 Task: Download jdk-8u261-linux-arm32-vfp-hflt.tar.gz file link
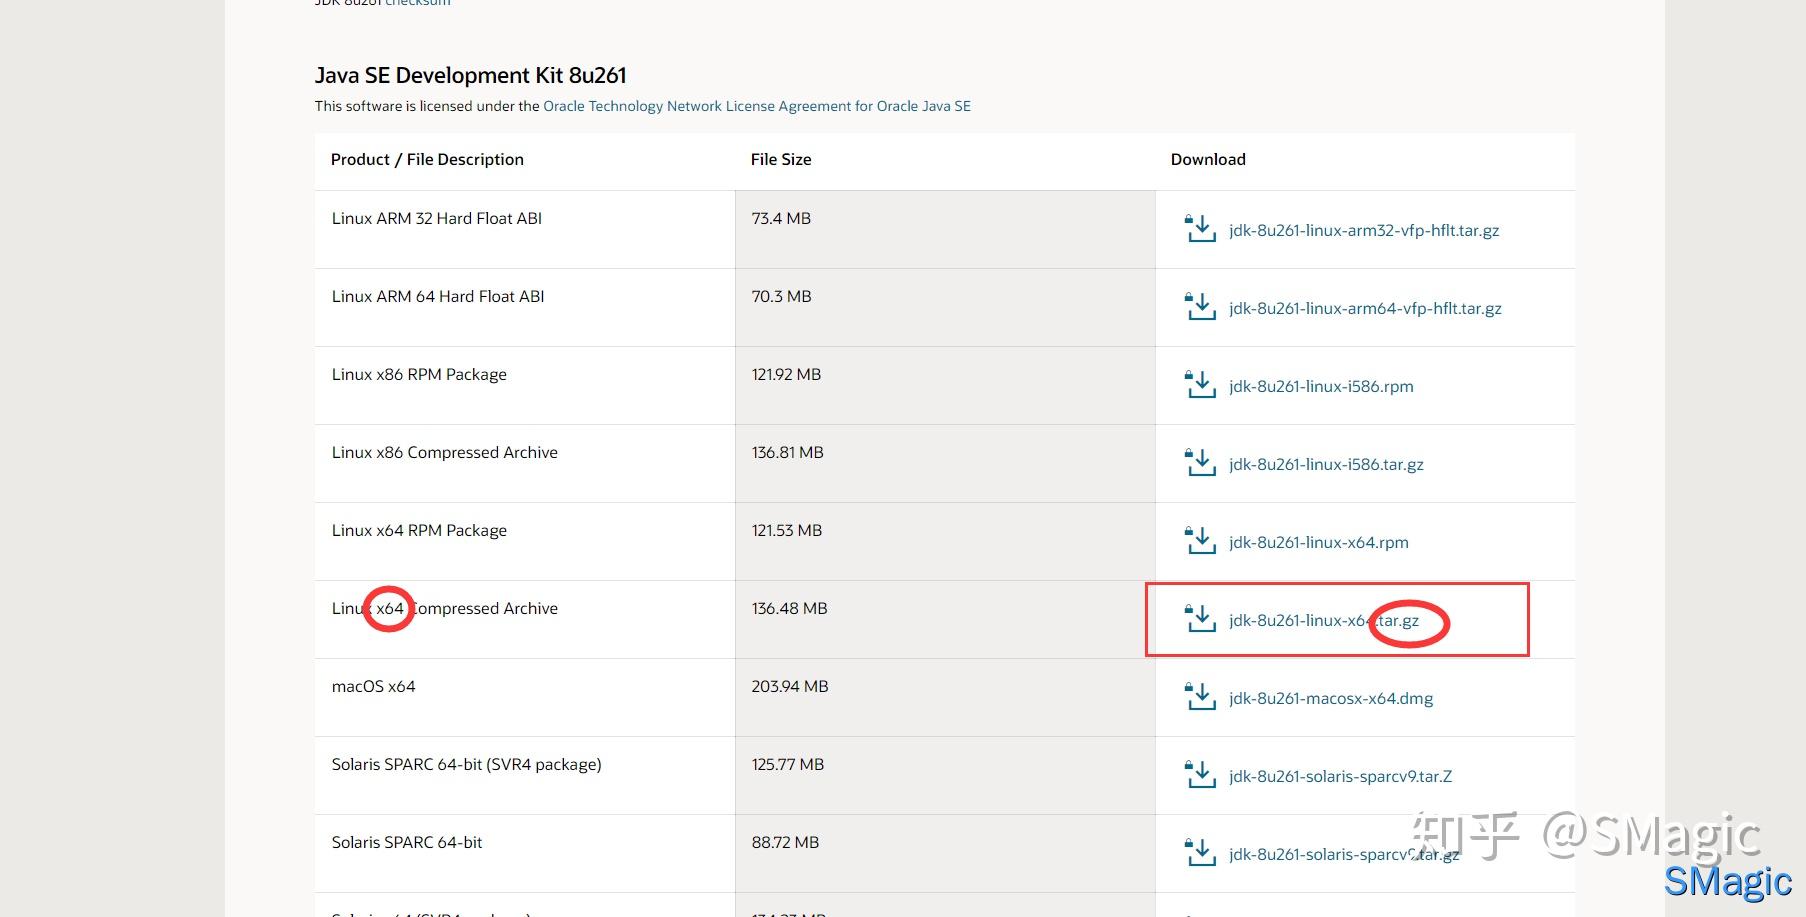pyautogui.click(x=1364, y=230)
